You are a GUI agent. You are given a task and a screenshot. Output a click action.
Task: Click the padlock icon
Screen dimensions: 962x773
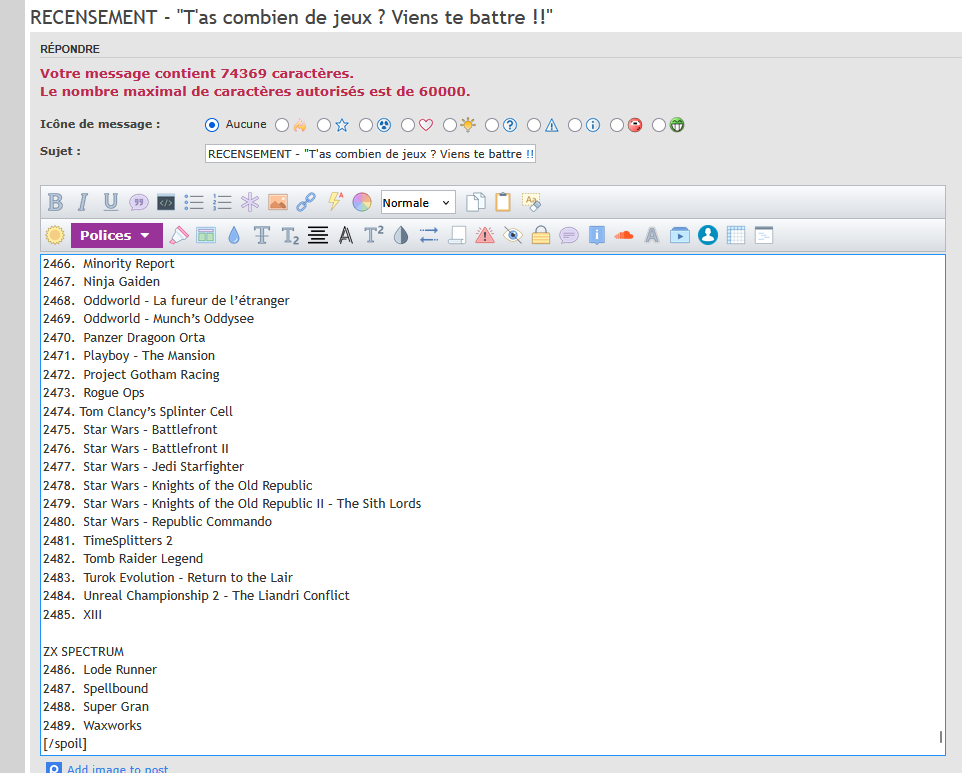tap(541, 235)
